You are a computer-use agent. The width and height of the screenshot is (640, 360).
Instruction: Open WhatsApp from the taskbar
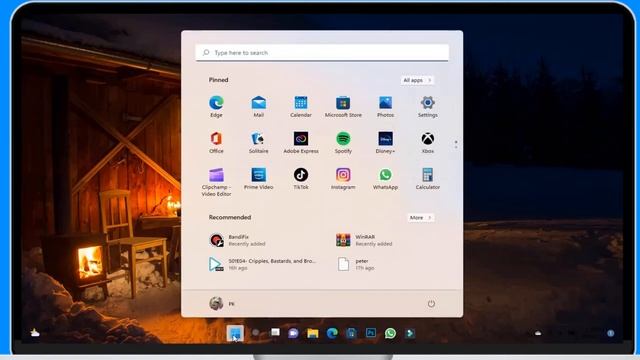[x=390, y=333]
